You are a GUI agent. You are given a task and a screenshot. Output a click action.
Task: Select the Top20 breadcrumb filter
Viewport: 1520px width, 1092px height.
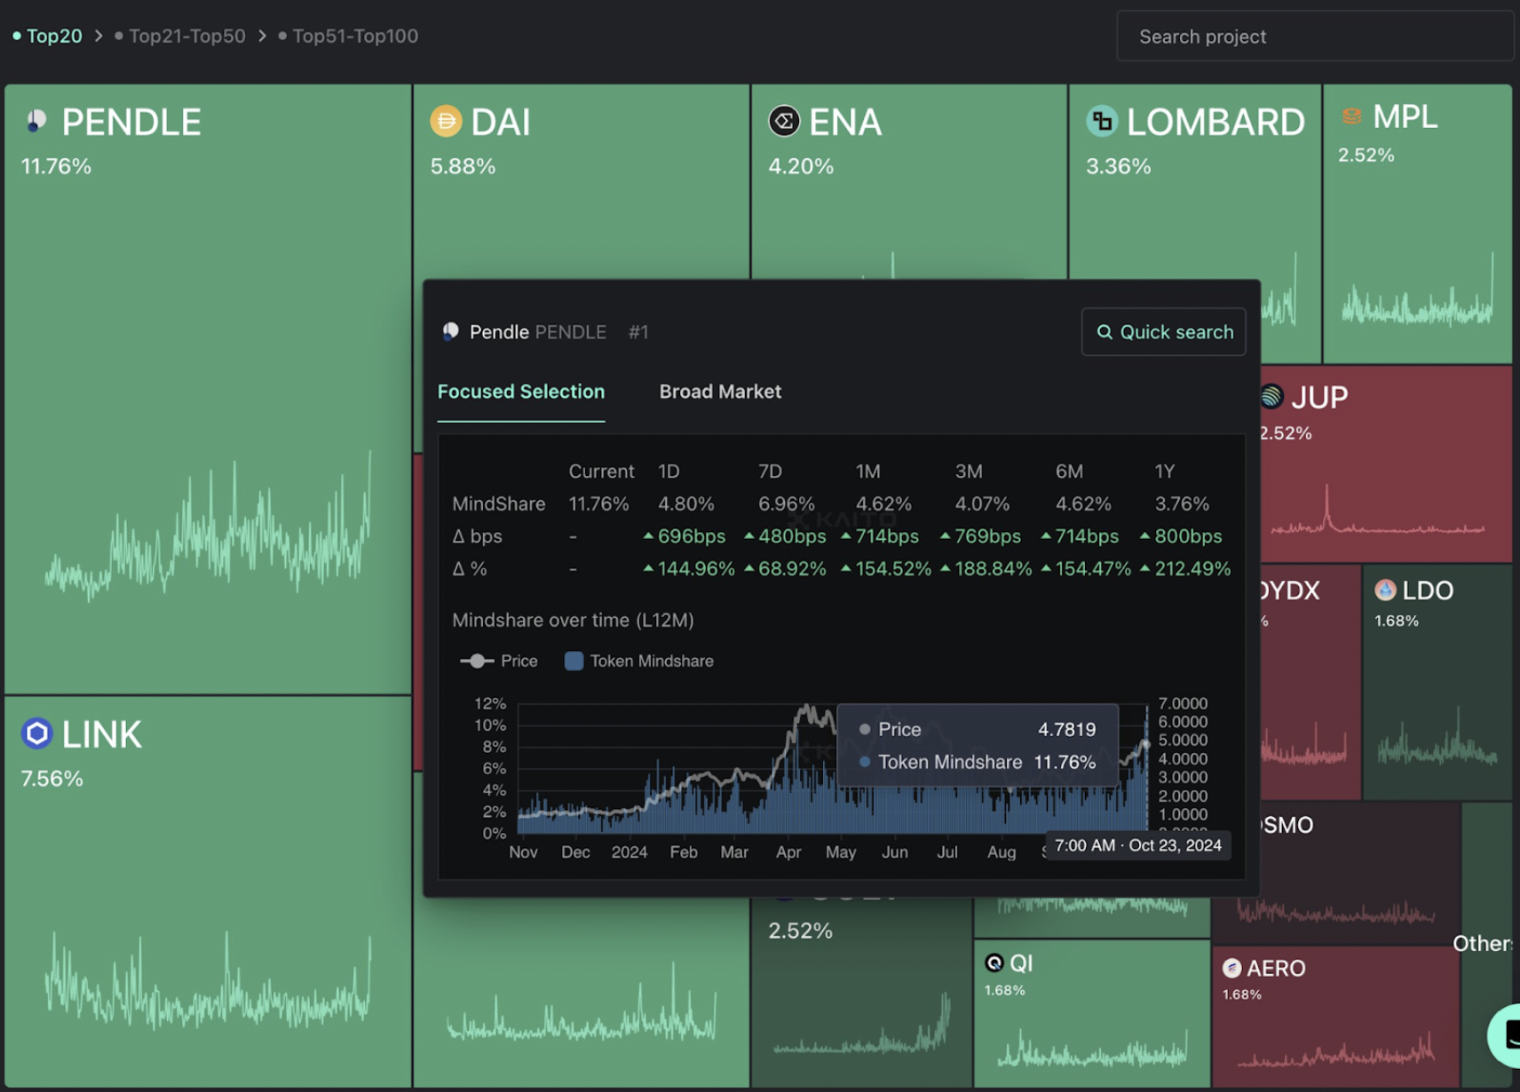point(53,36)
